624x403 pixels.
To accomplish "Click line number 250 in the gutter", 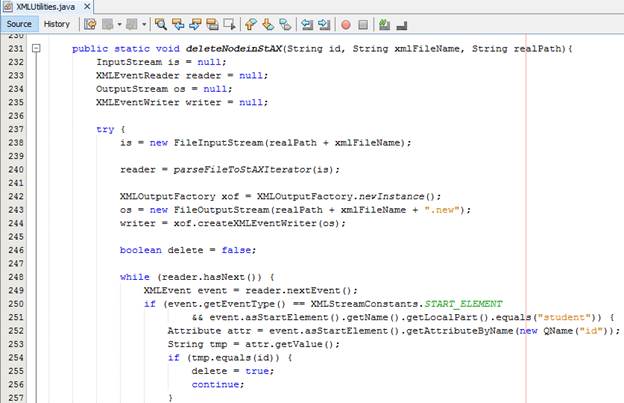I will tap(16, 304).
